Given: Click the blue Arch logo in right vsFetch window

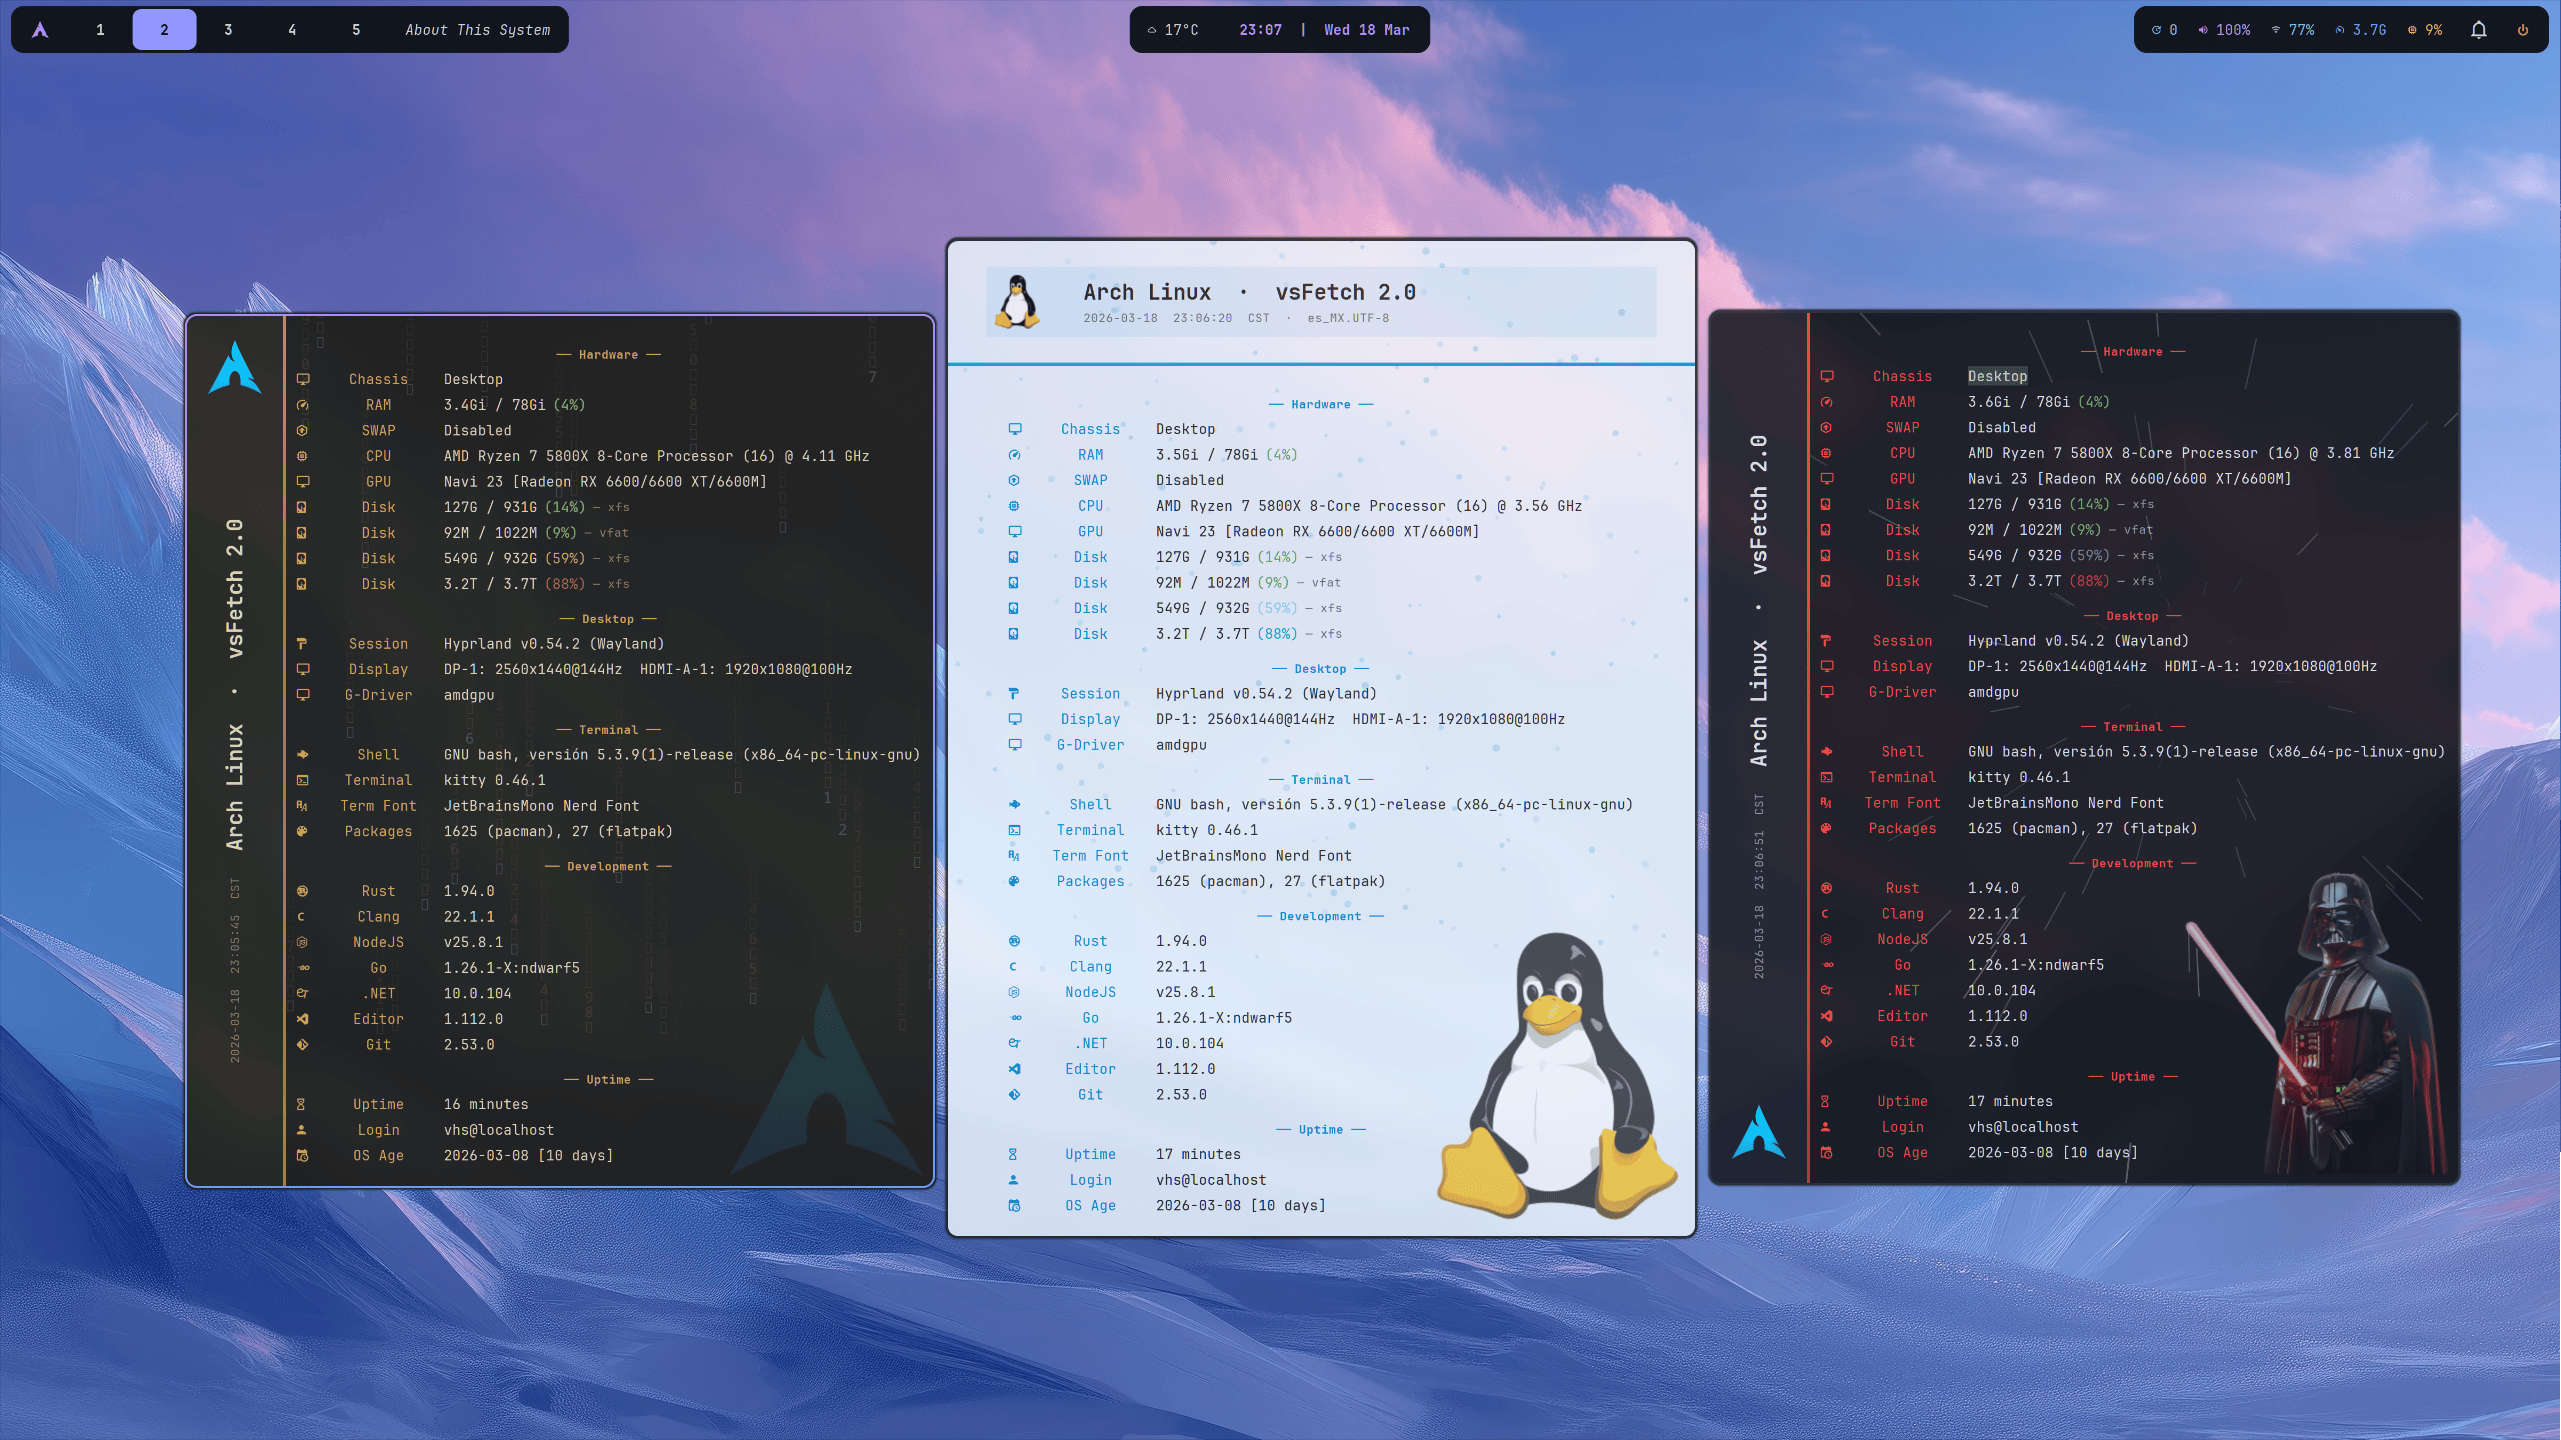Looking at the screenshot, I should click(x=1759, y=1131).
